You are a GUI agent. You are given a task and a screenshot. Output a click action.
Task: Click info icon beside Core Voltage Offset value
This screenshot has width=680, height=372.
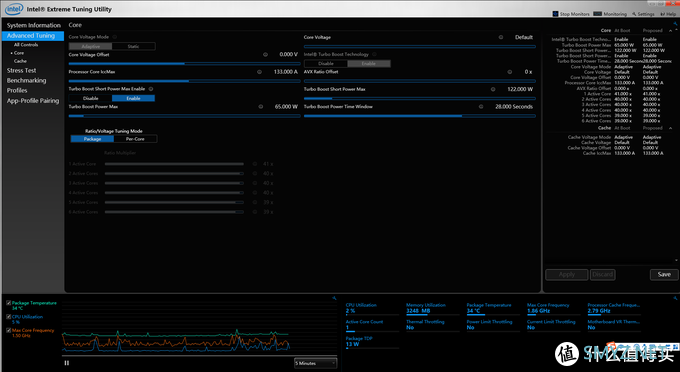pos(265,55)
